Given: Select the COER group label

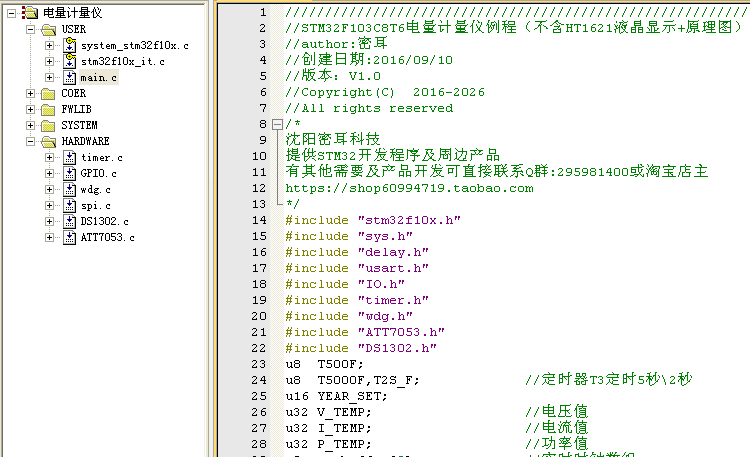Looking at the screenshot, I should [74, 93].
